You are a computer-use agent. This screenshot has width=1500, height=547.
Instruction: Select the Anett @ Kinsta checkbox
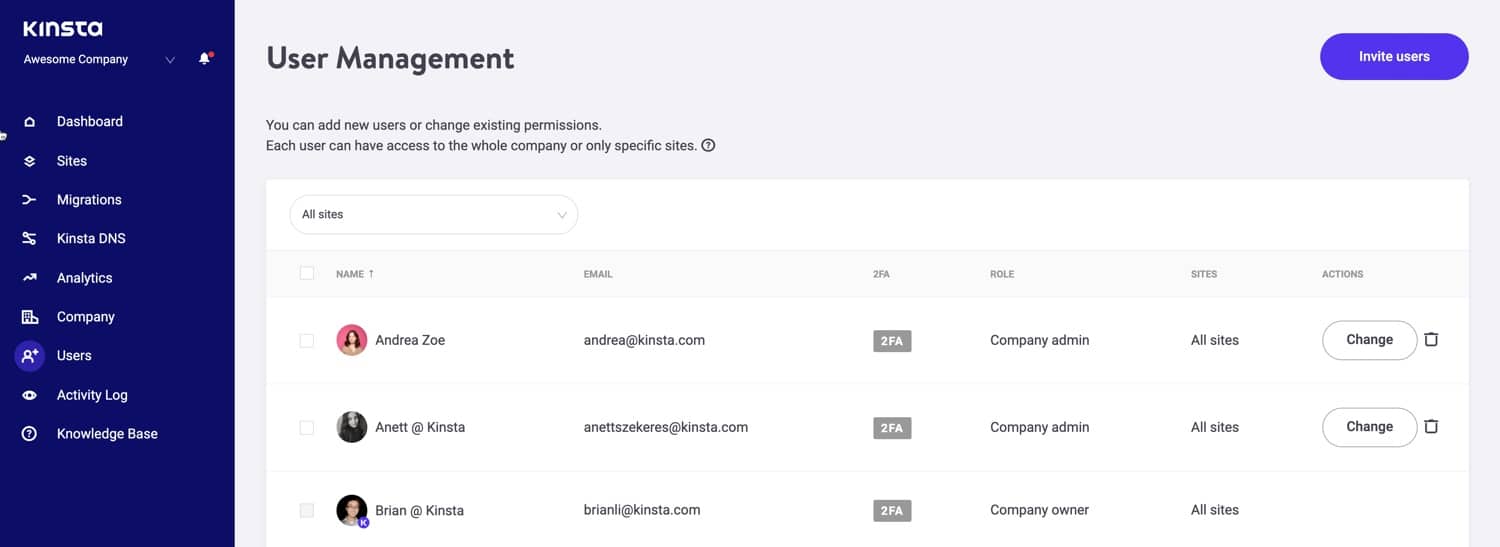click(x=307, y=428)
